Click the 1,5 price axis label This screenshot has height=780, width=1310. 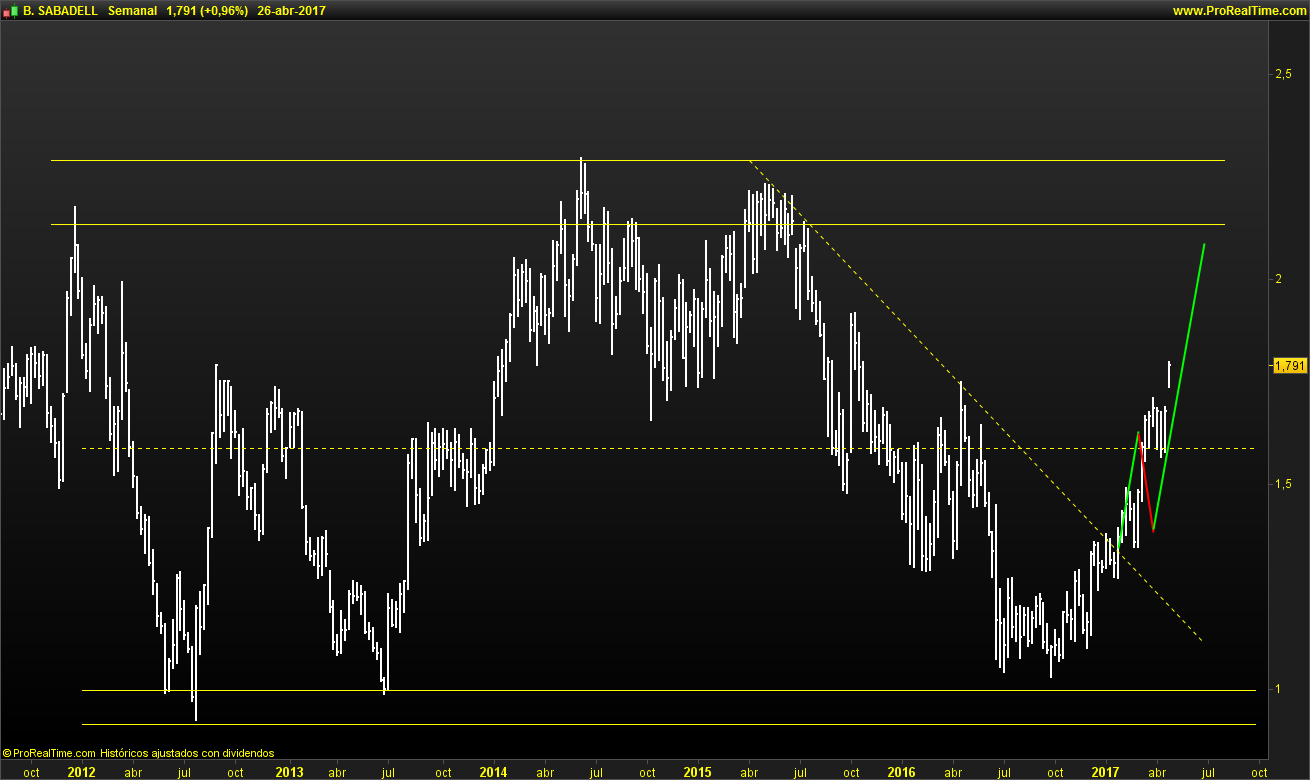[x=1283, y=484]
